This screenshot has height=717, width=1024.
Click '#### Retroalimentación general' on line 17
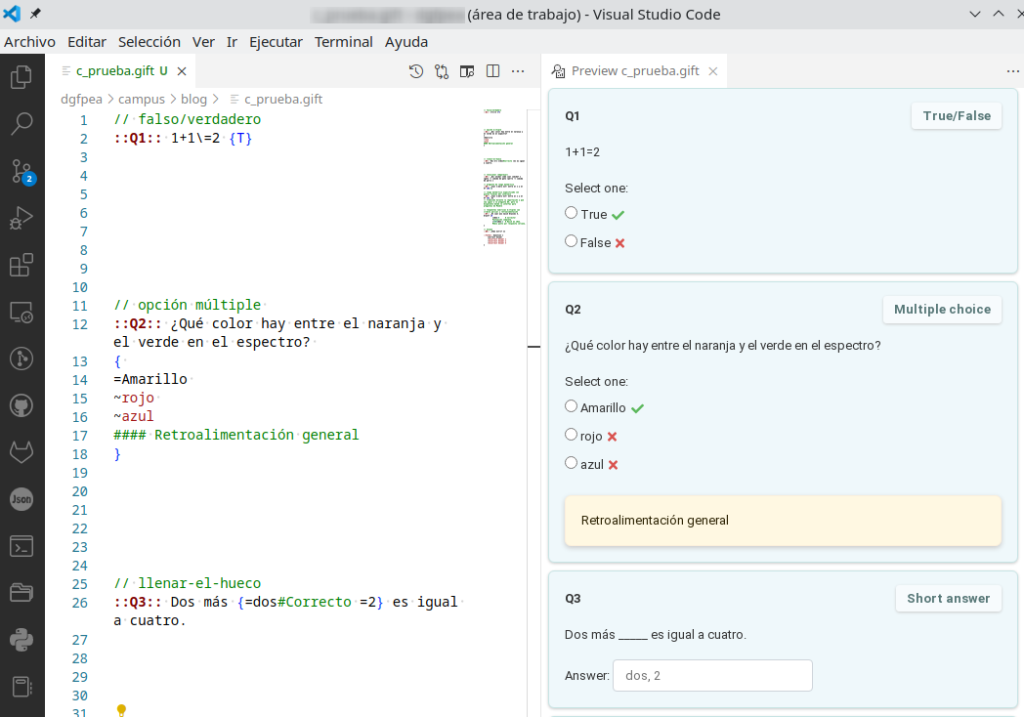pos(236,435)
